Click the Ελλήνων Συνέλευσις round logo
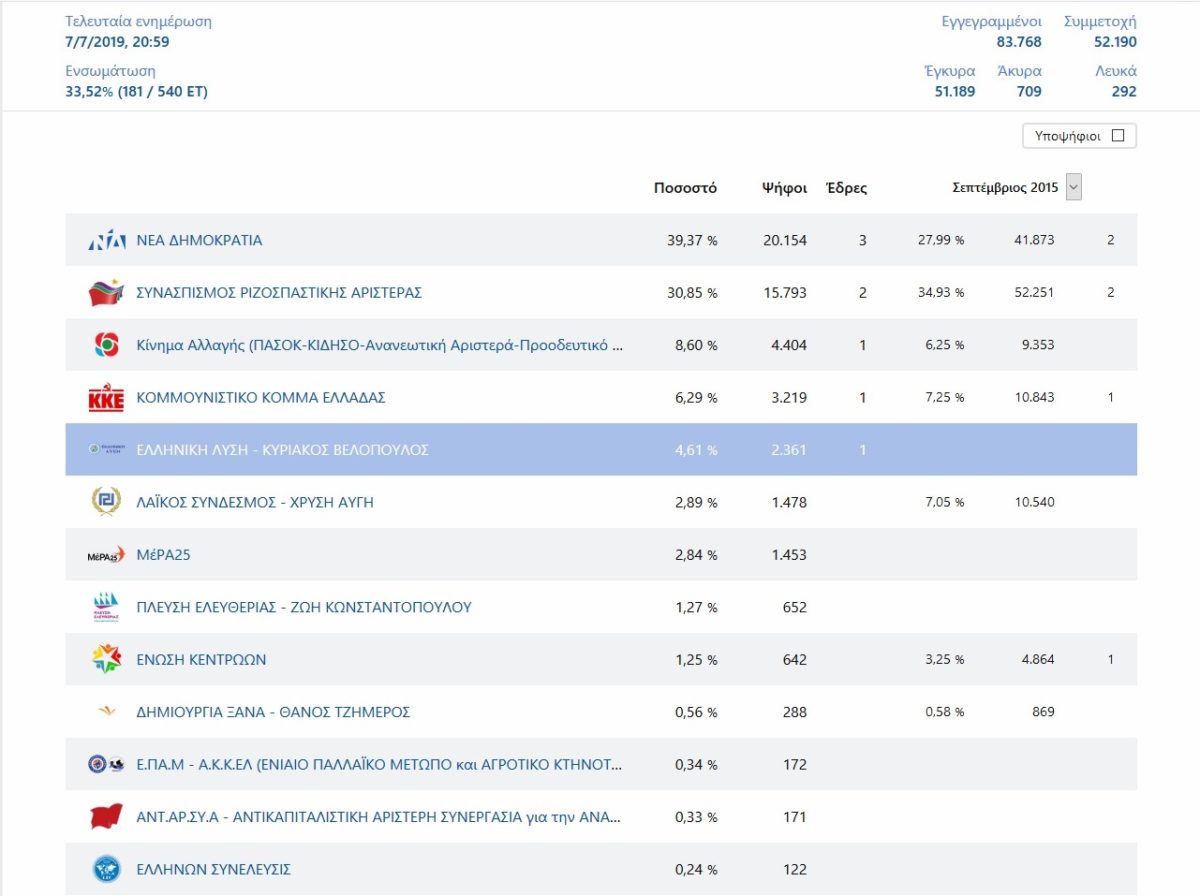The width and height of the screenshot is (1200, 896). tap(106, 869)
